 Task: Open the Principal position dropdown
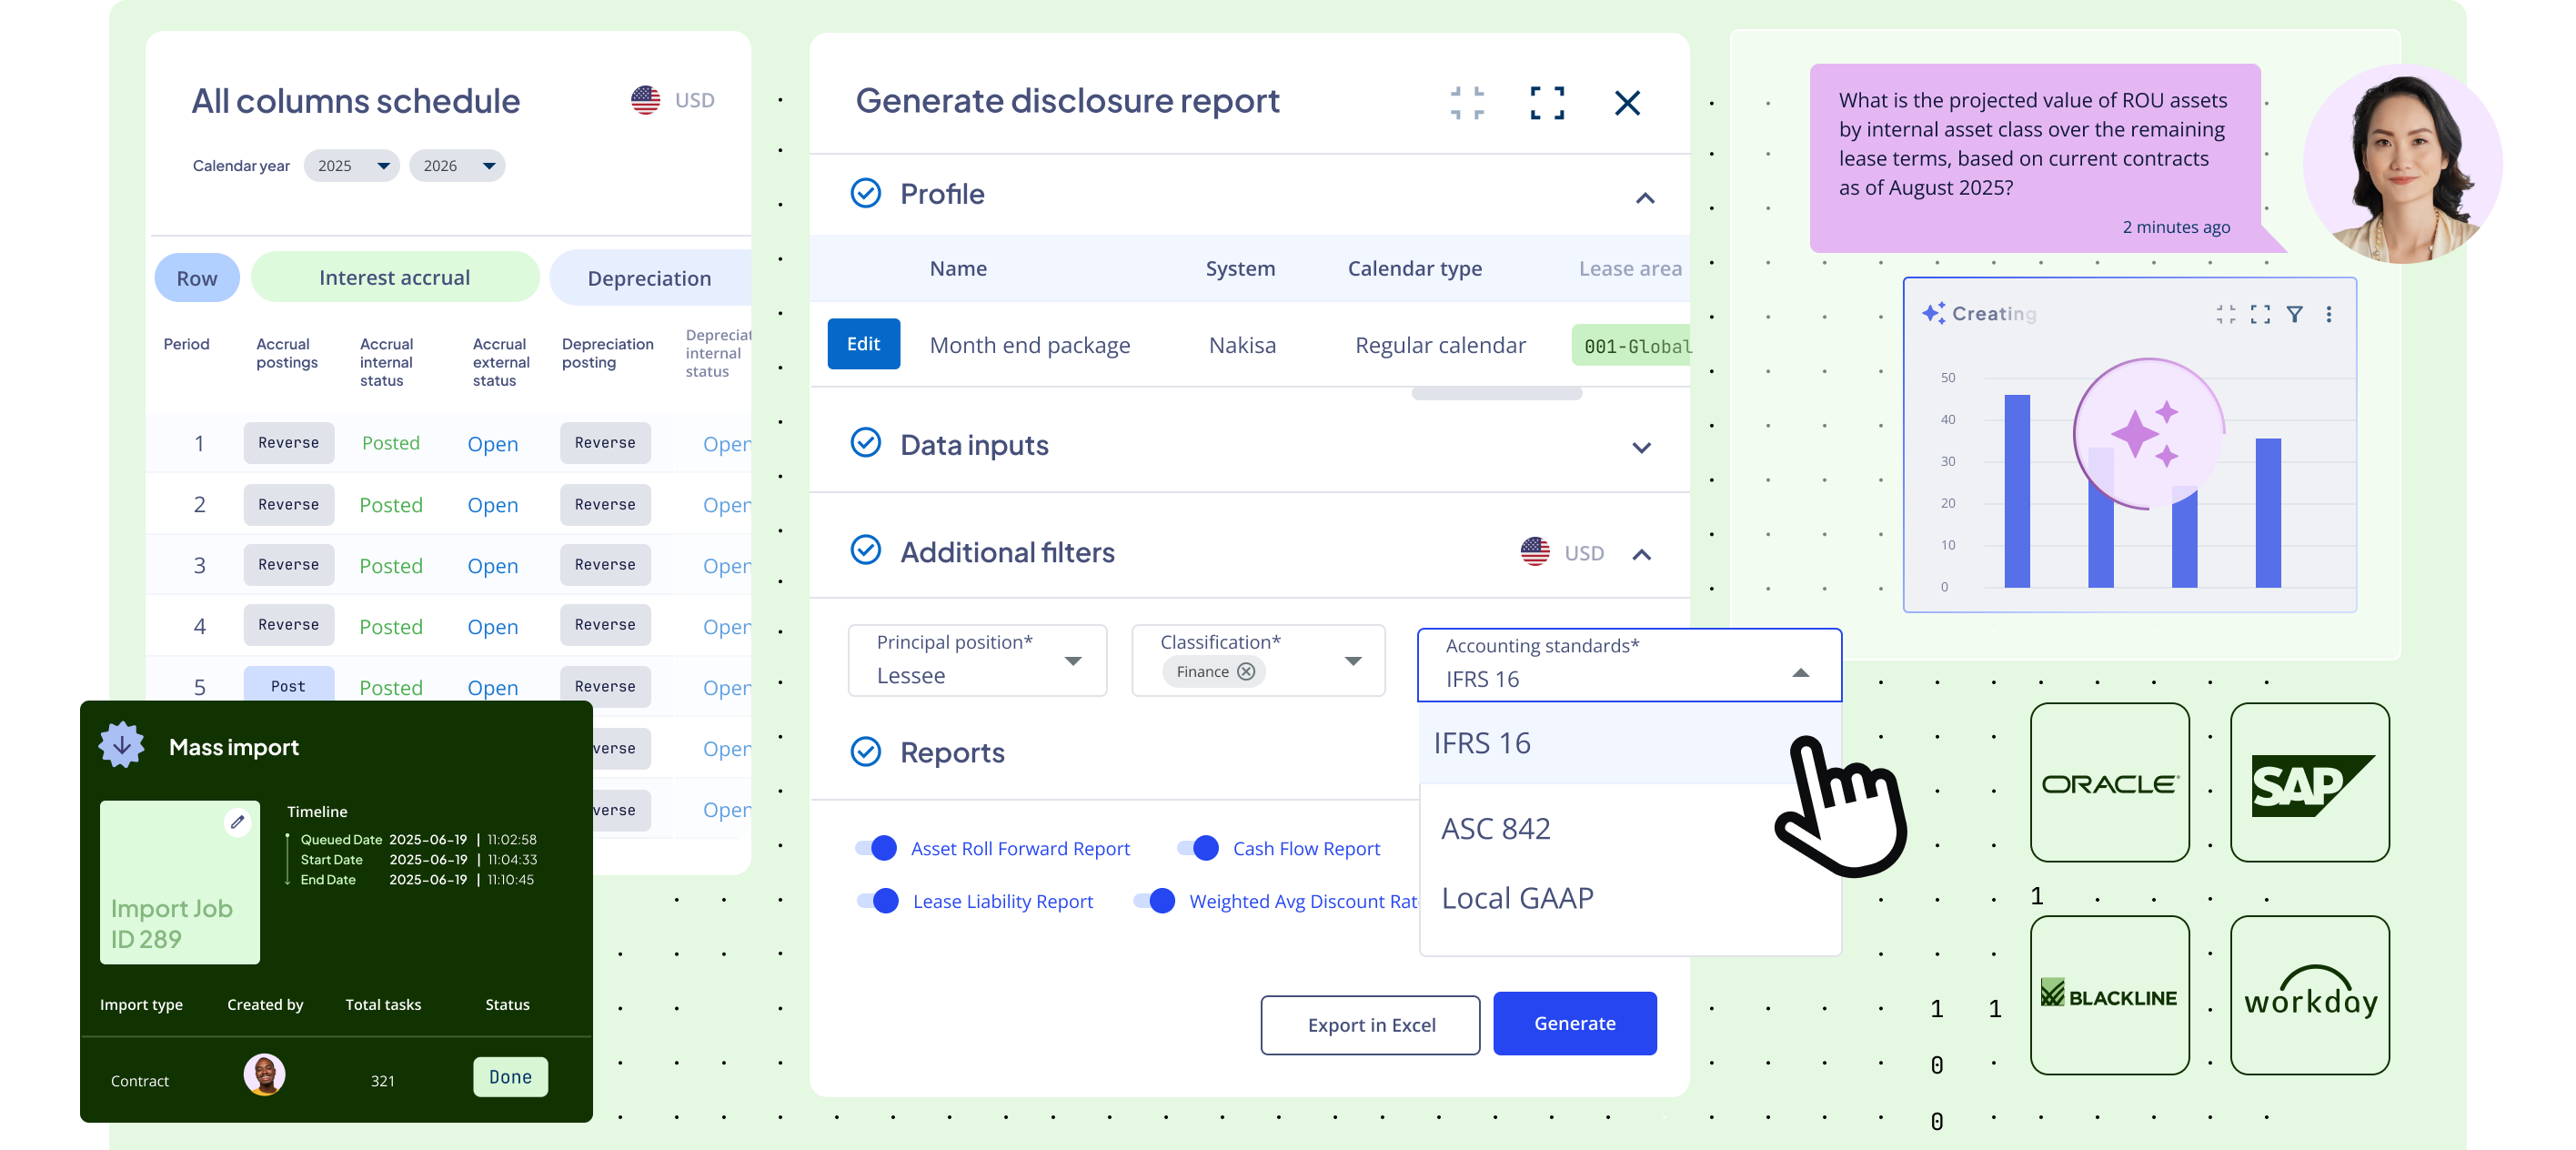pos(1073,661)
